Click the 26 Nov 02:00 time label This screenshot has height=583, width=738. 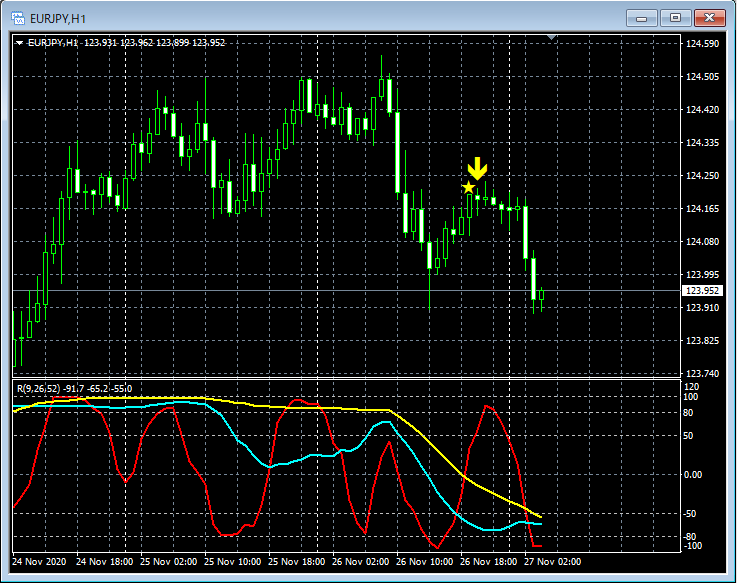click(x=361, y=562)
